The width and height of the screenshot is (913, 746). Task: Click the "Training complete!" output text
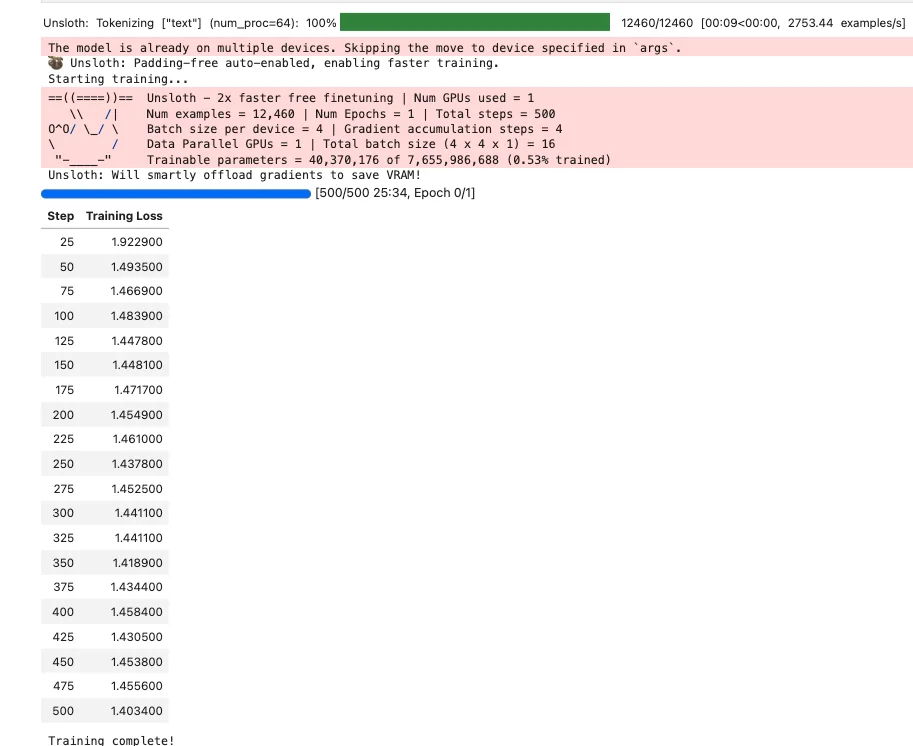111,740
